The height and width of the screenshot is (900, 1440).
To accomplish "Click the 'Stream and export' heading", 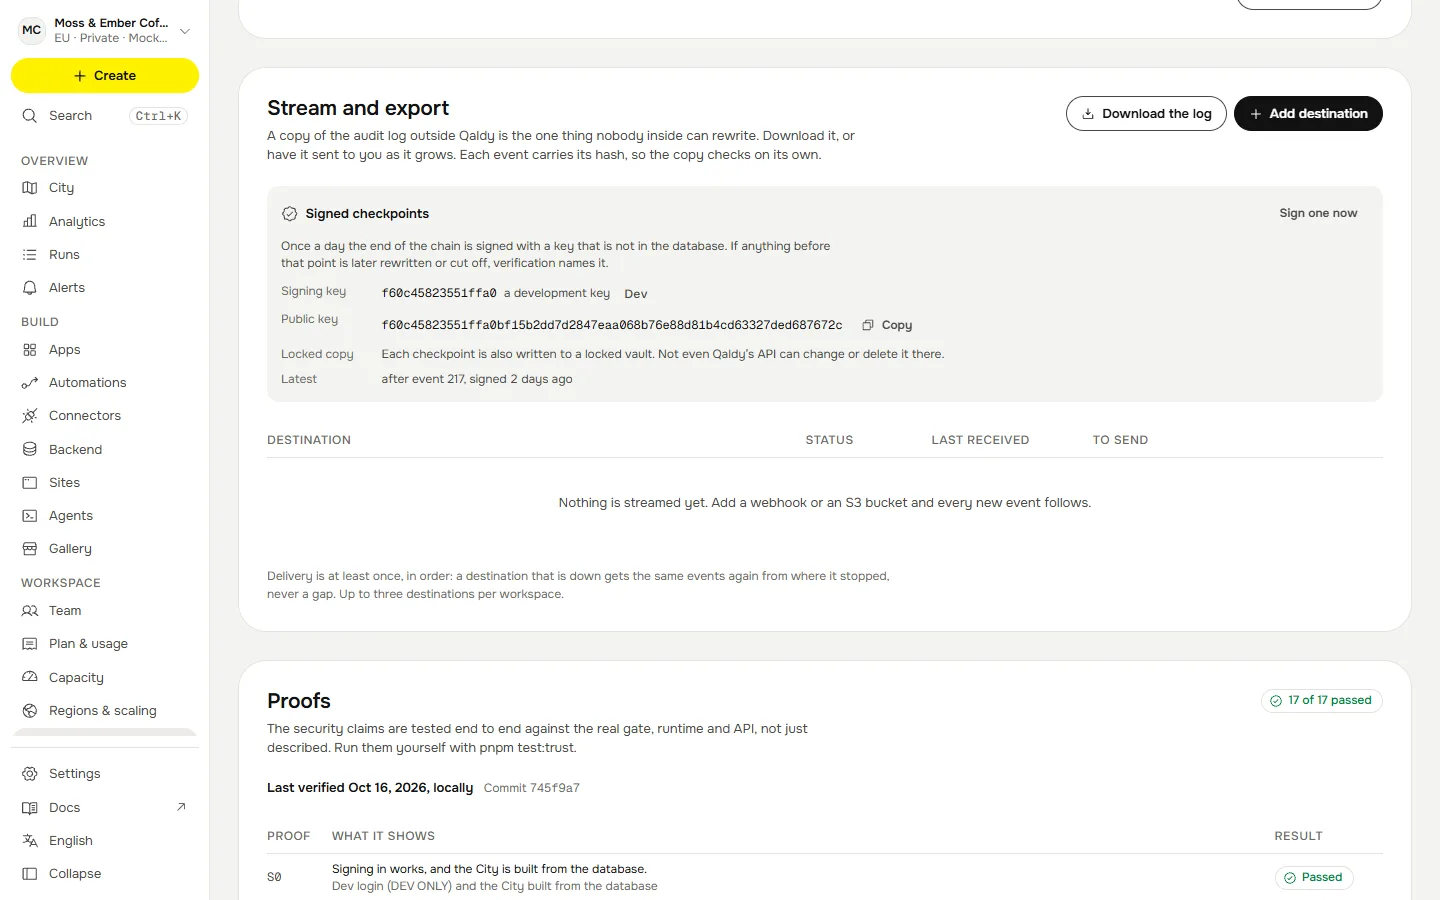I will point(358,108).
